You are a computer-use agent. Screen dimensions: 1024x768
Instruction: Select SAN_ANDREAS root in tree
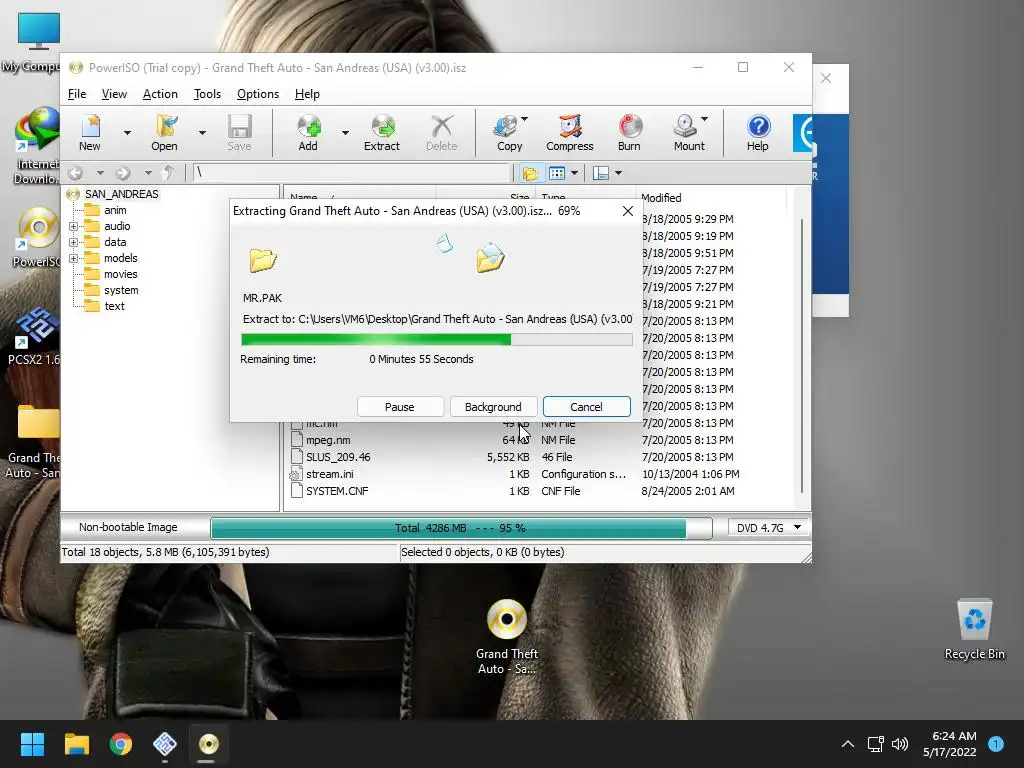[121, 194]
